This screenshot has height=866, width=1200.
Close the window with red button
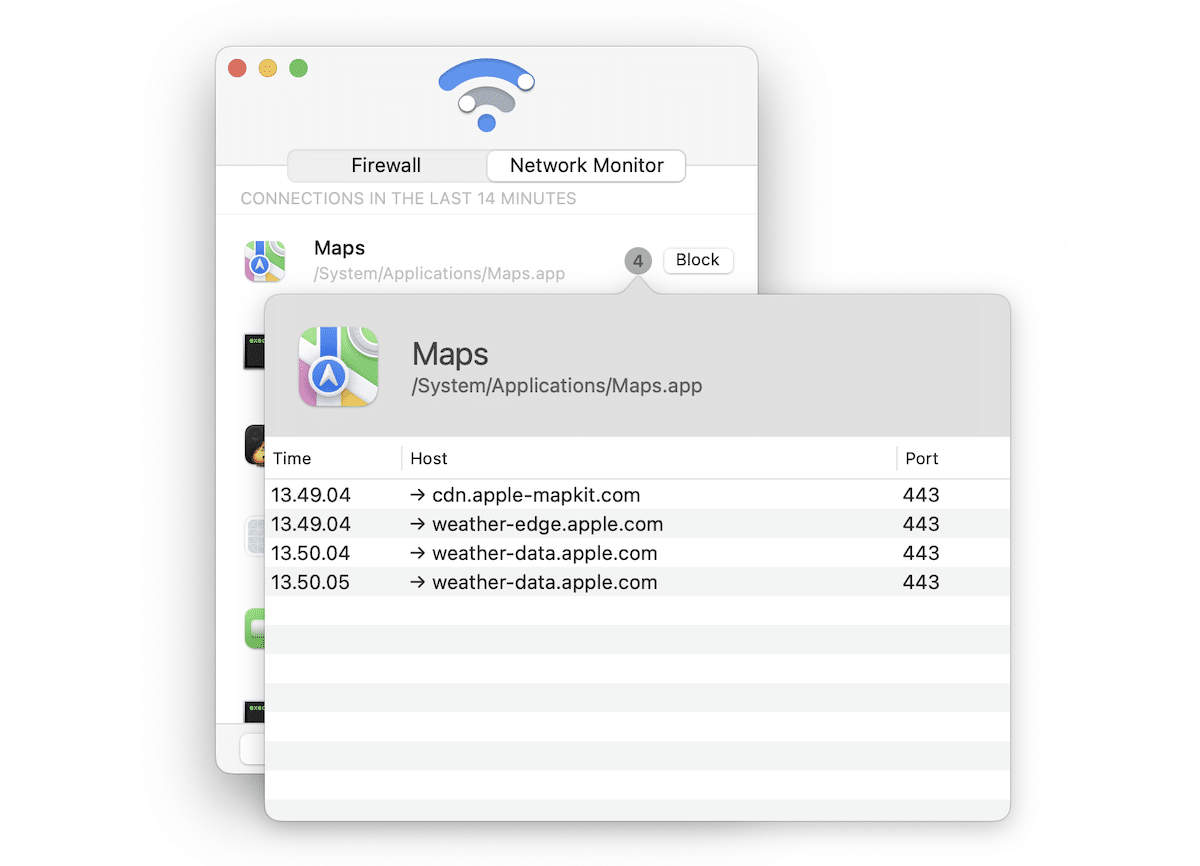coord(237,68)
